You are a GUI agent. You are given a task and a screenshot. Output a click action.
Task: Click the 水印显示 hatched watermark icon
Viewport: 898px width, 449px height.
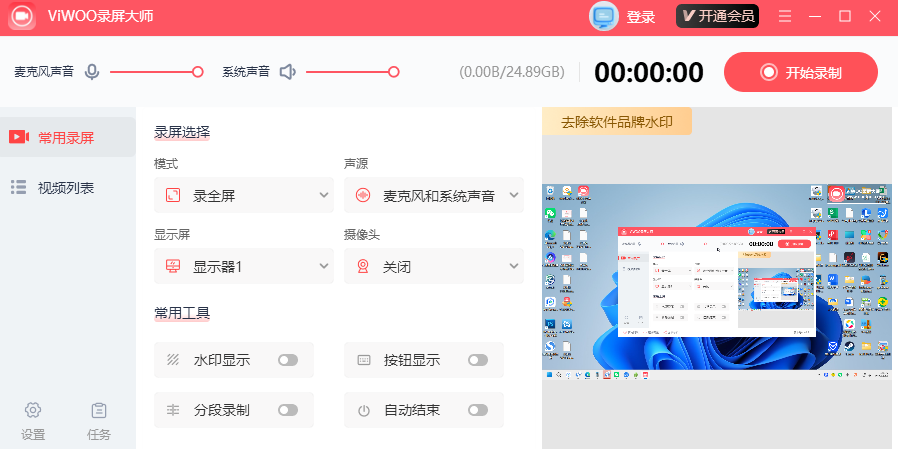pos(173,360)
